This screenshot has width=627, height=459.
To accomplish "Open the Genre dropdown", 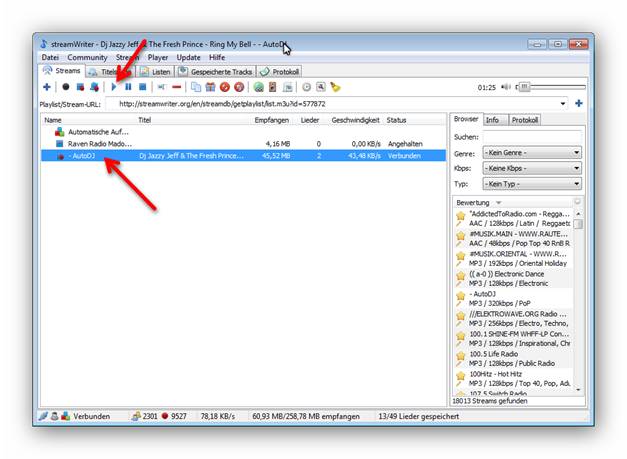I will tap(532, 153).
